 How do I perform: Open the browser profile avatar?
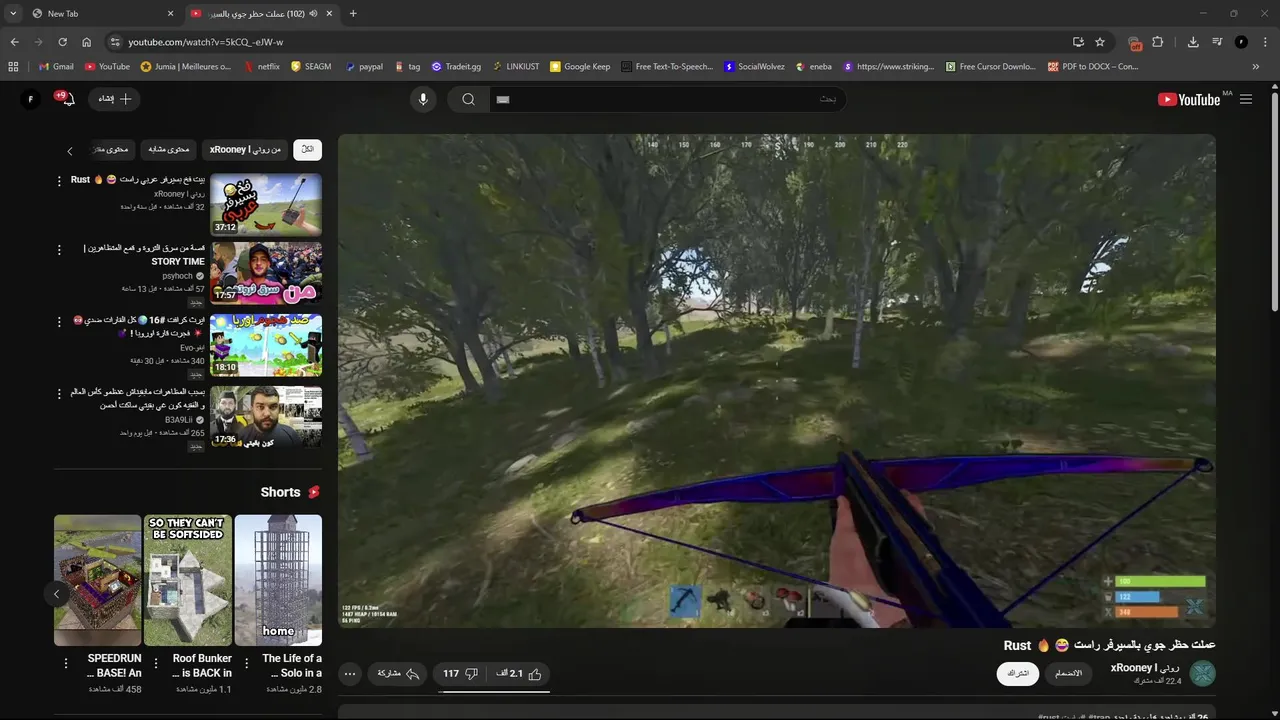[1241, 42]
